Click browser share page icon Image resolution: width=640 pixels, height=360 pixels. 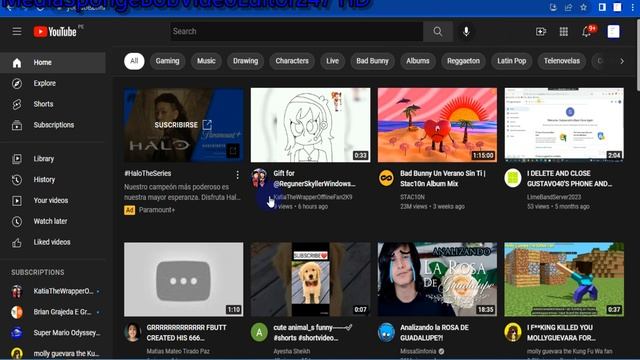click(x=568, y=7)
